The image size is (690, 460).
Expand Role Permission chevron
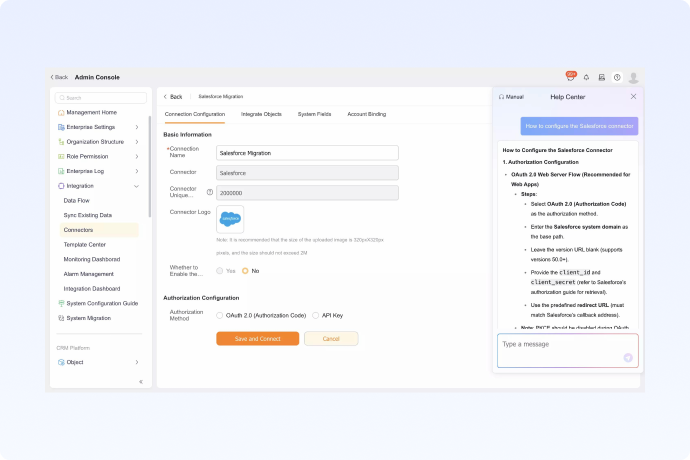click(x=137, y=157)
